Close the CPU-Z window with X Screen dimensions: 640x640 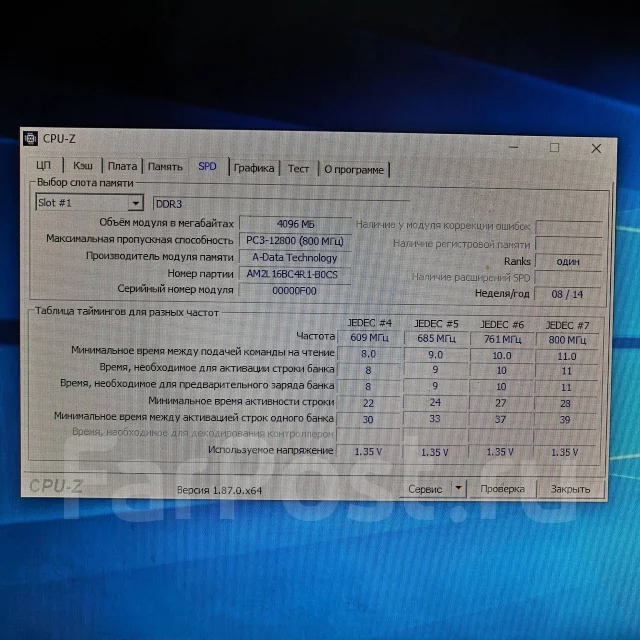click(x=596, y=148)
